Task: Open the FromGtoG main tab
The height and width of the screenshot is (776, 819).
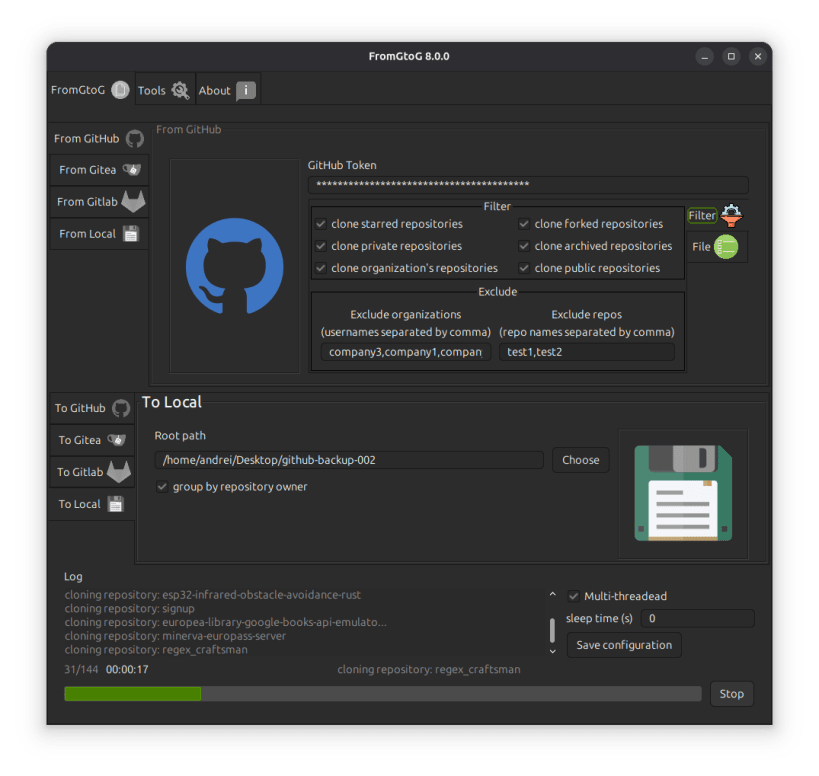Action: 90,90
